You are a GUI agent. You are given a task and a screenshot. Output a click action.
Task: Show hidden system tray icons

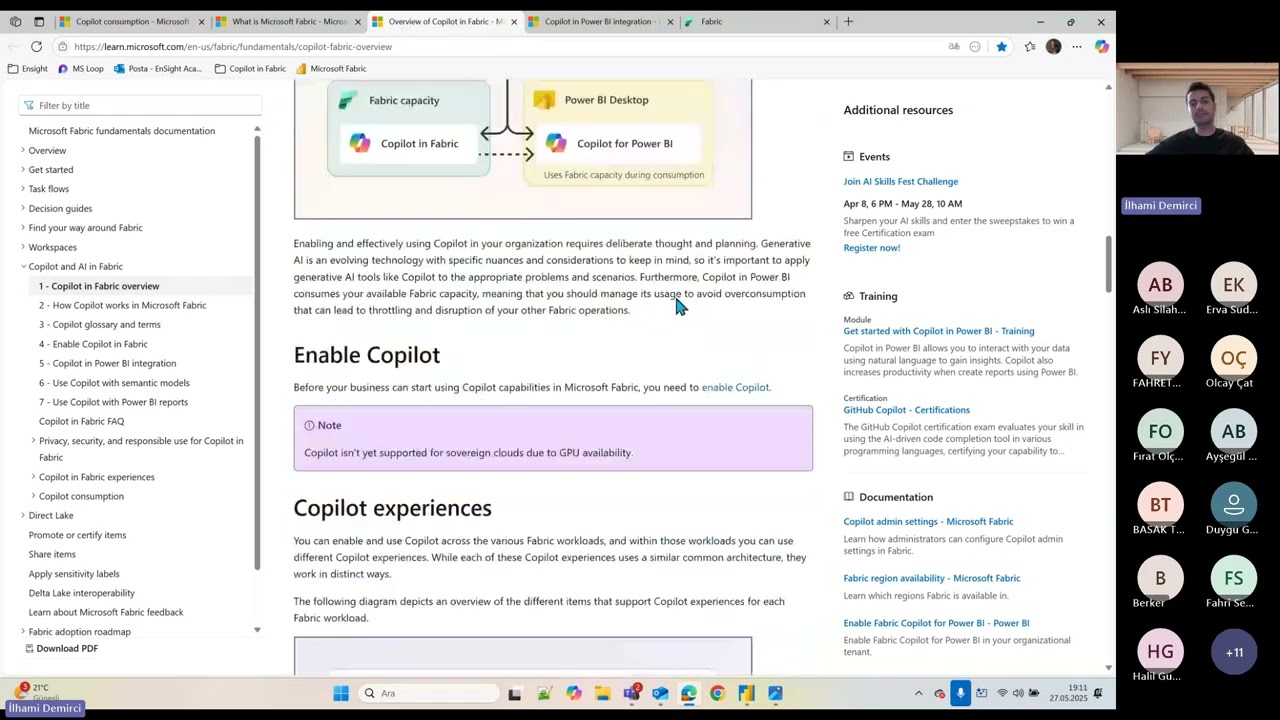pyautogui.click(x=918, y=693)
